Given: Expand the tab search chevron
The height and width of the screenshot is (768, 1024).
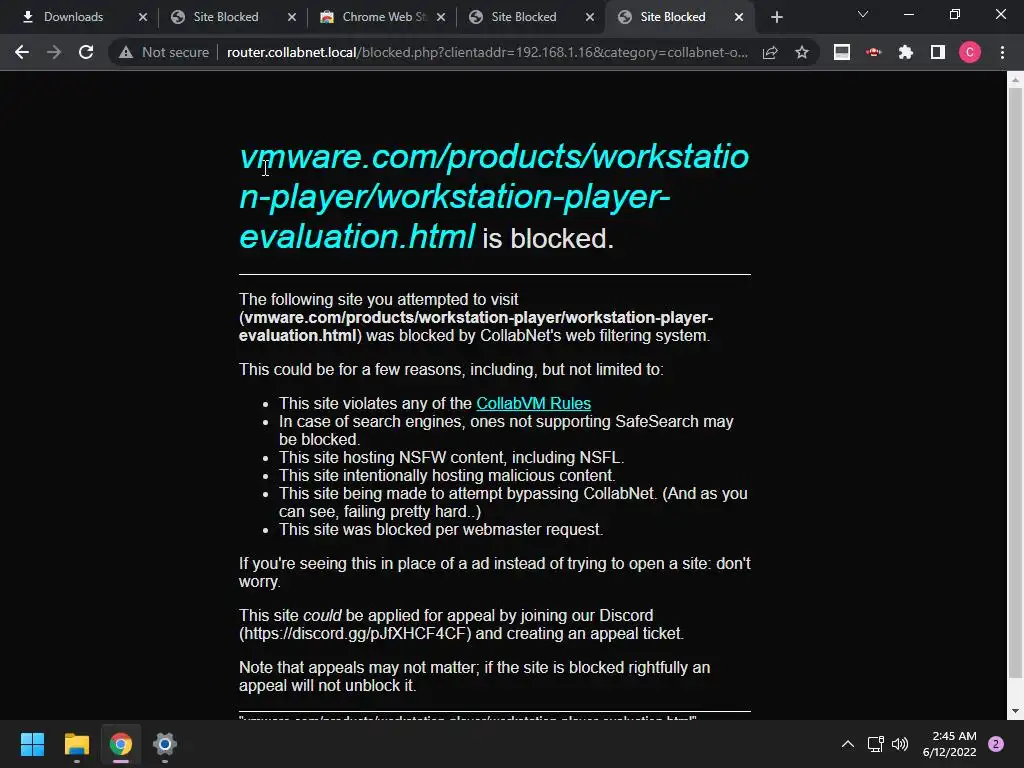Looking at the screenshot, I should tap(863, 14).
